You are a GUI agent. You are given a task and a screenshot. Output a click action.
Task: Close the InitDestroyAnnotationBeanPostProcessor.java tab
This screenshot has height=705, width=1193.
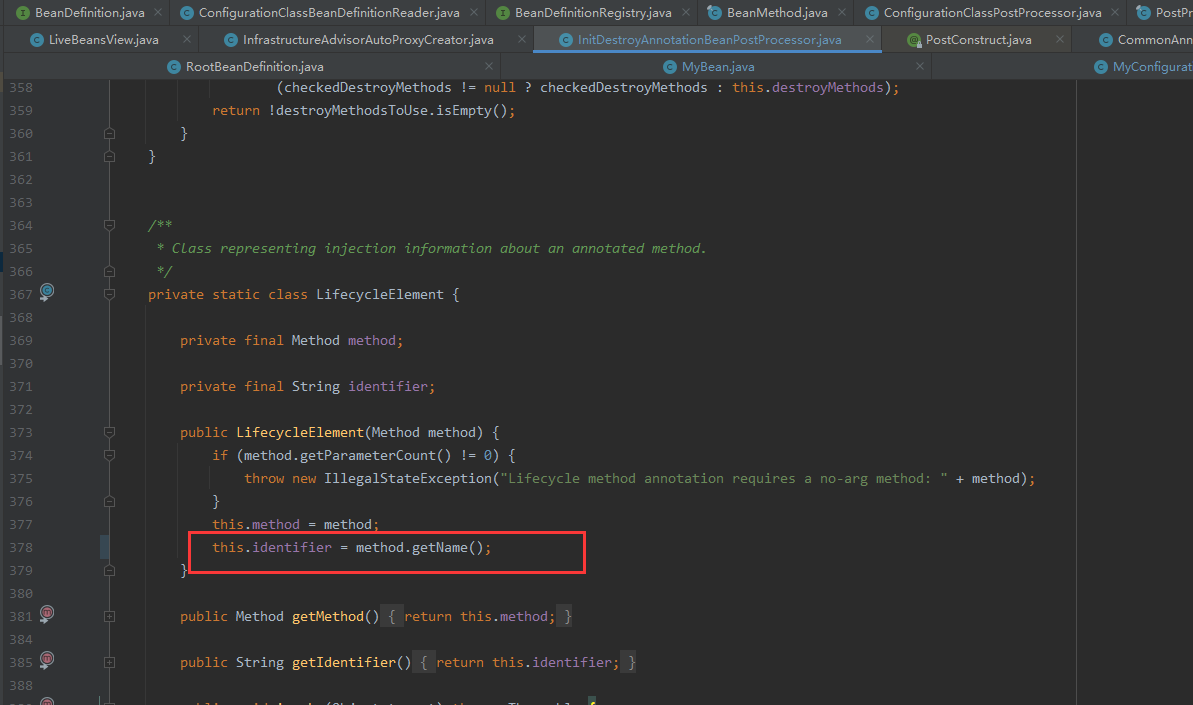[870, 39]
